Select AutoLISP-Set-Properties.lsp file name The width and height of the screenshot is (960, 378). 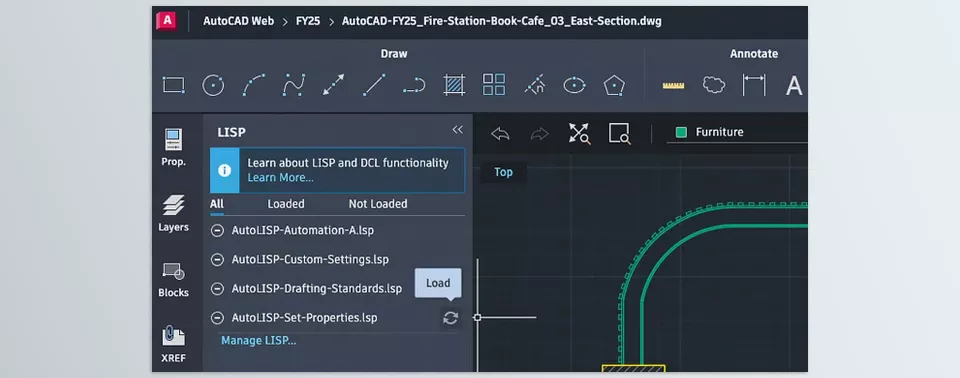click(x=304, y=318)
